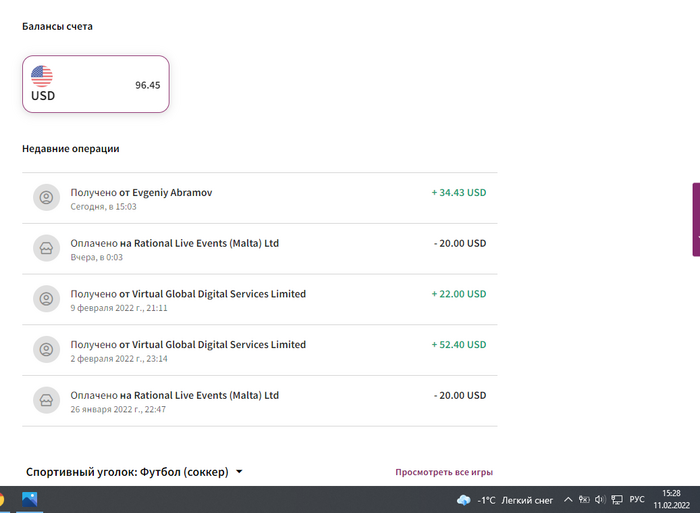Screen dimensions: 700x513
Task: Click person icon beside Evgeniy Abramov transaction
Action: [46, 197]
